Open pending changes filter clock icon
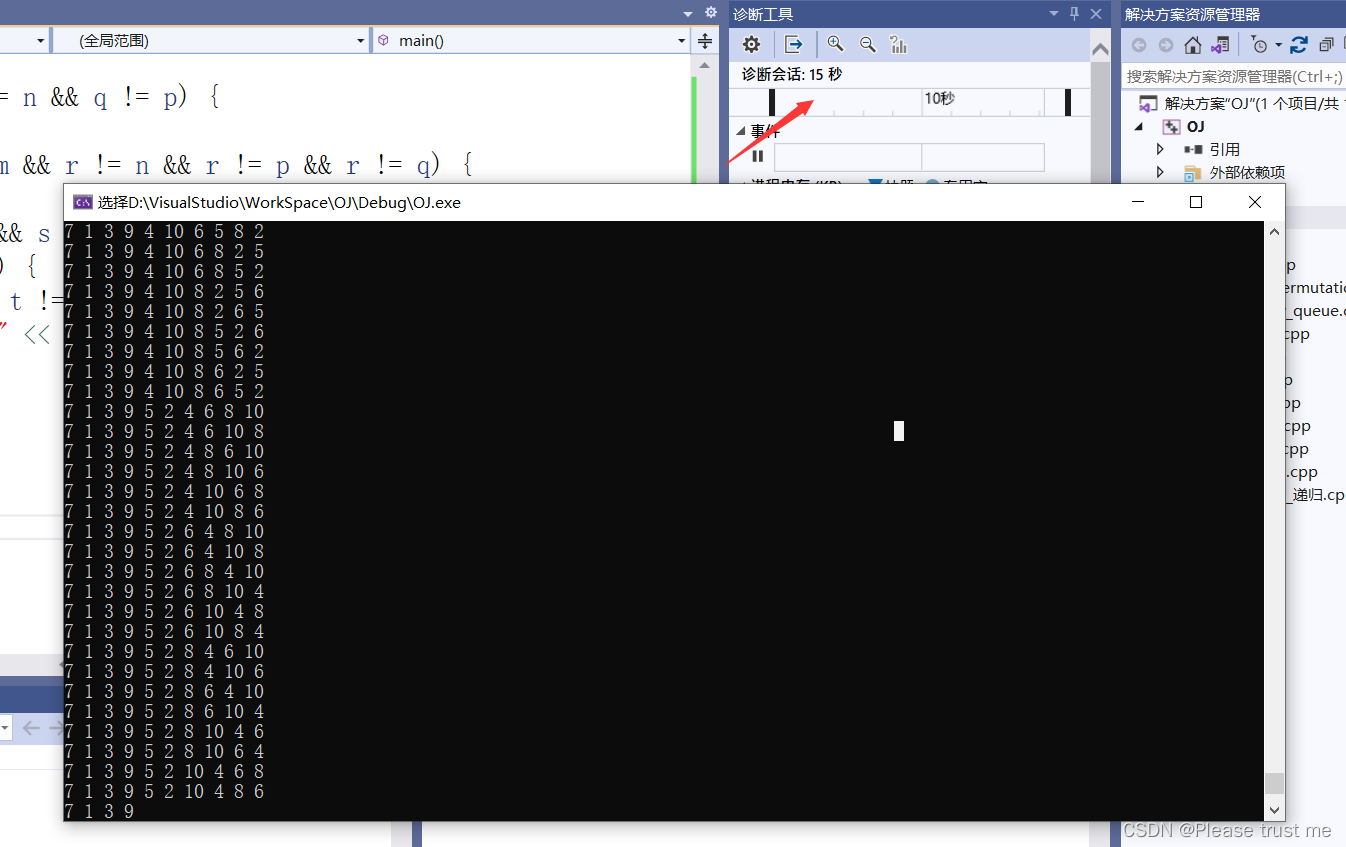Image resolution: width=1346 pixels, height=847 pixels. click(x=1258, y=45)
